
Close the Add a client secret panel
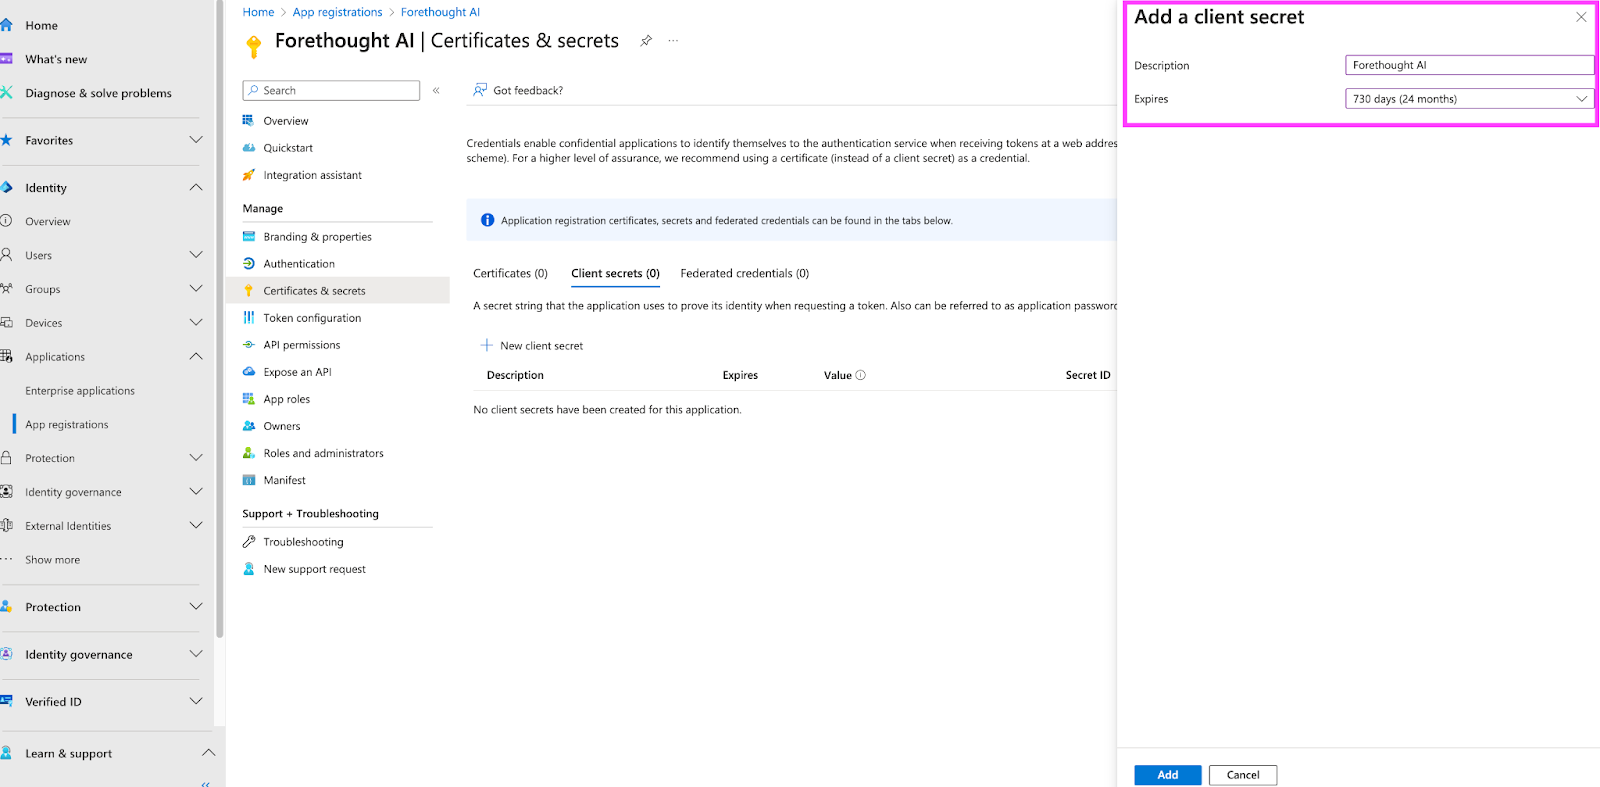click(1581, 17)
